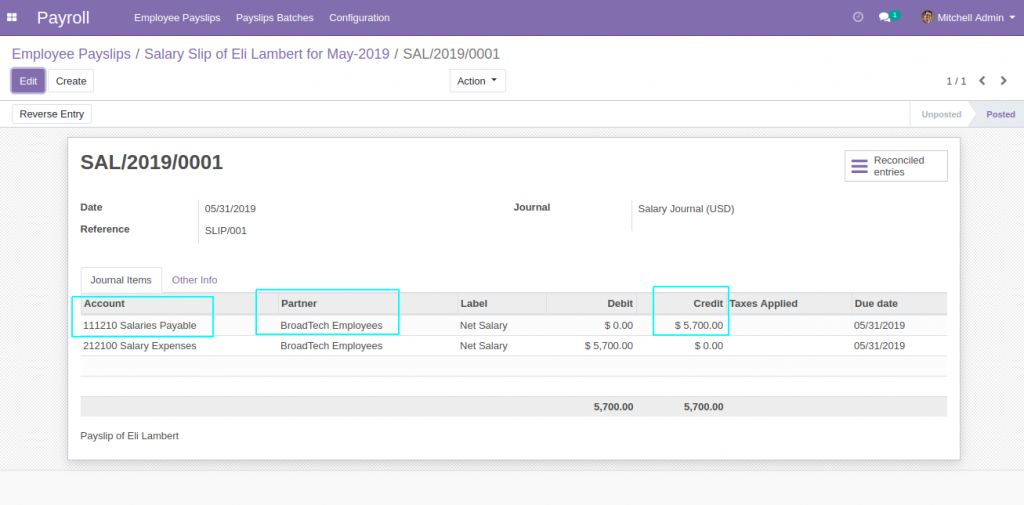Open the apps grid menu icon
The width and height of the screenshot is (1024, 505).
point(12,18)
